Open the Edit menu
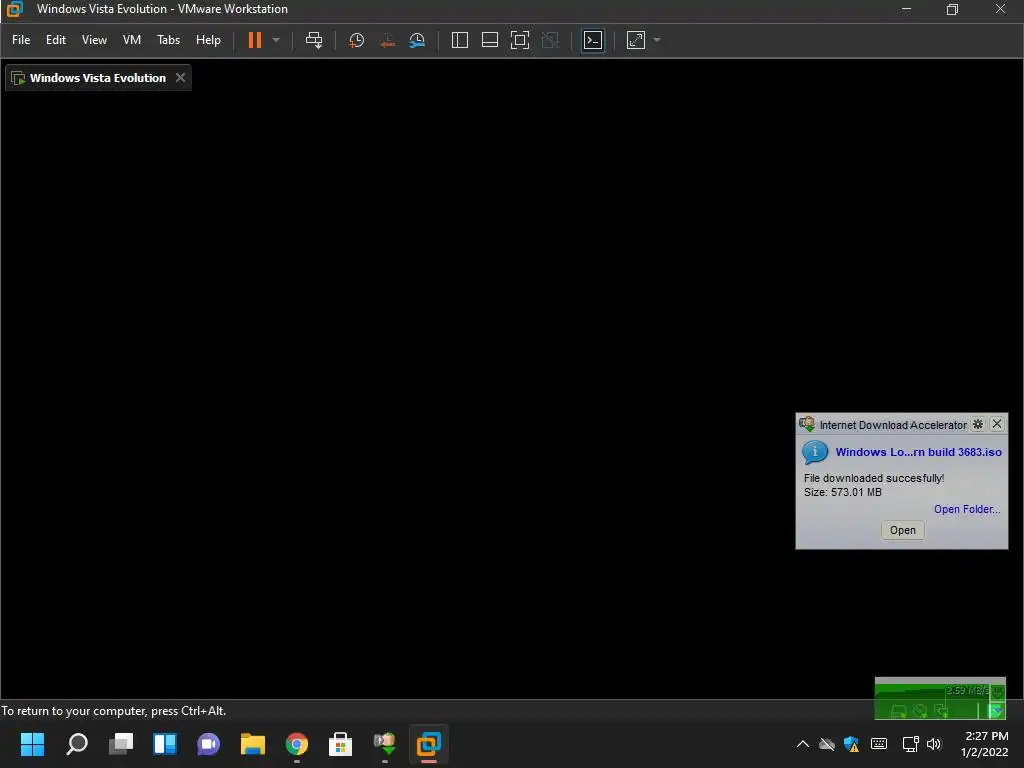The width and height of the screenshot is (1024, 768). [x=56, y=40]
